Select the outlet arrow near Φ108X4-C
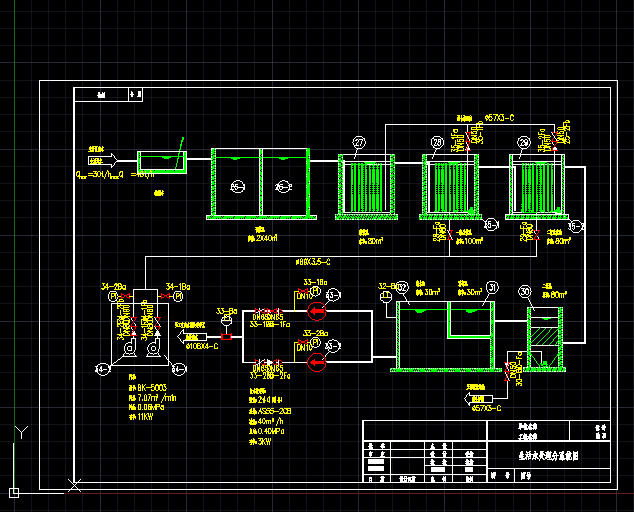This screenshot has height=512, width=634. (x=192, y=336)
